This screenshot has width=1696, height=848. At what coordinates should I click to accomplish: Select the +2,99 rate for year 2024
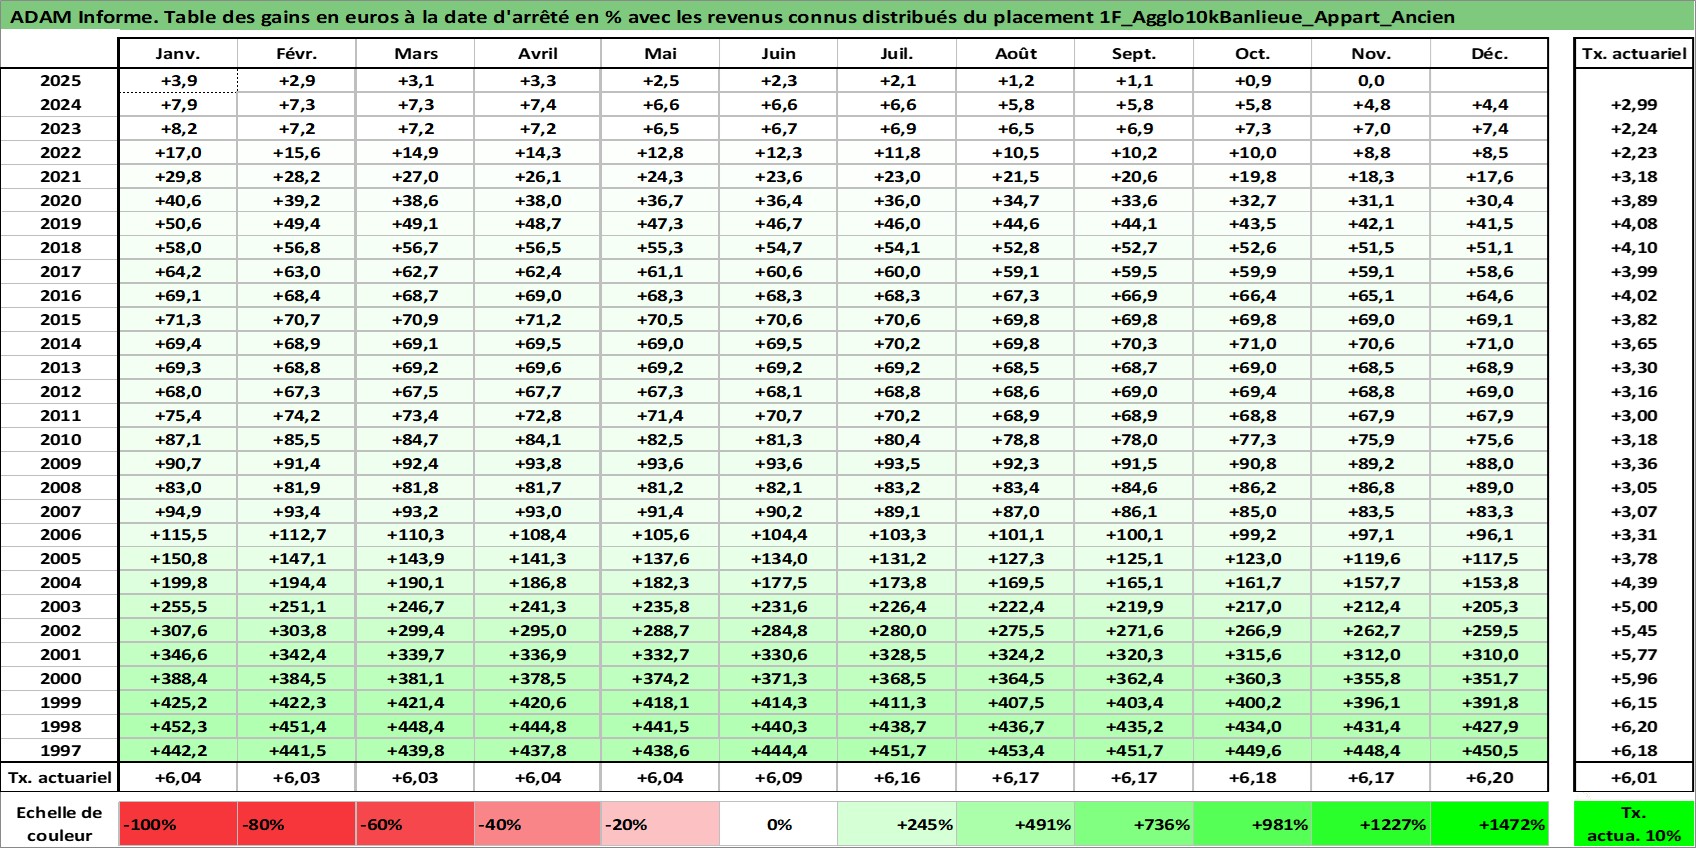click(1634, 105)
